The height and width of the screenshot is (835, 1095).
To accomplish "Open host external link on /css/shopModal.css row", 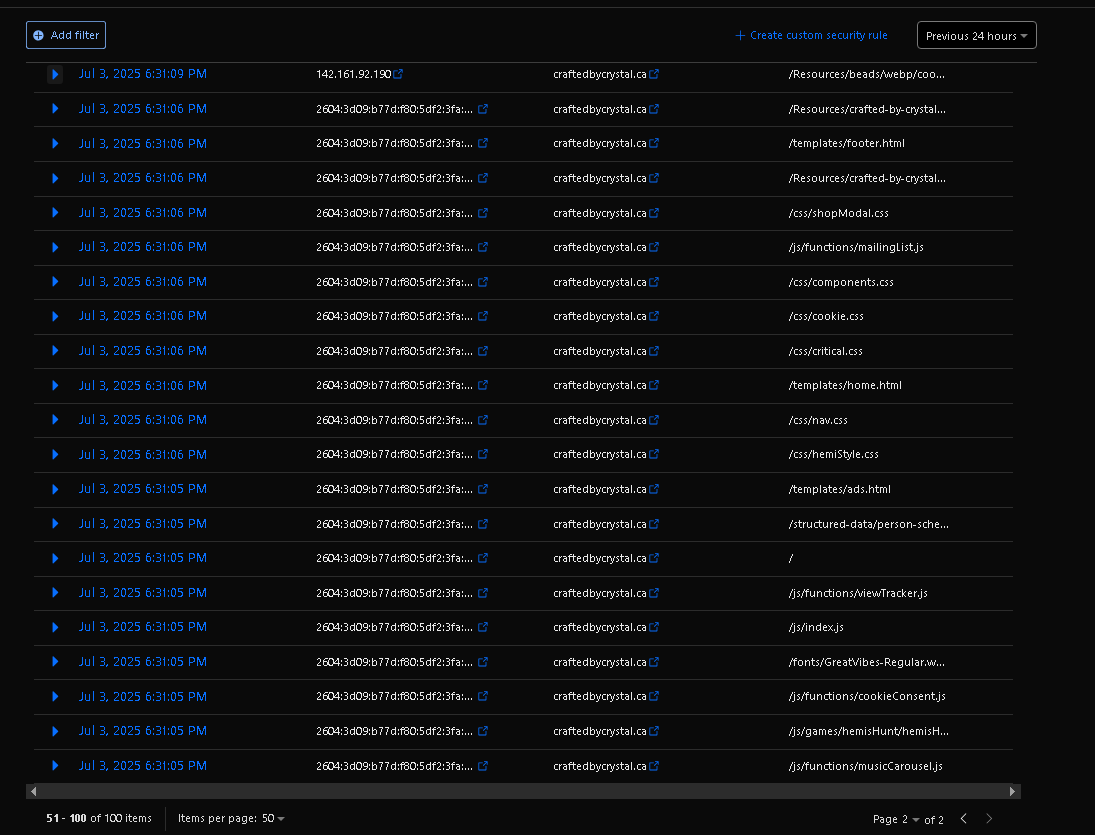I will click(654, 213).
